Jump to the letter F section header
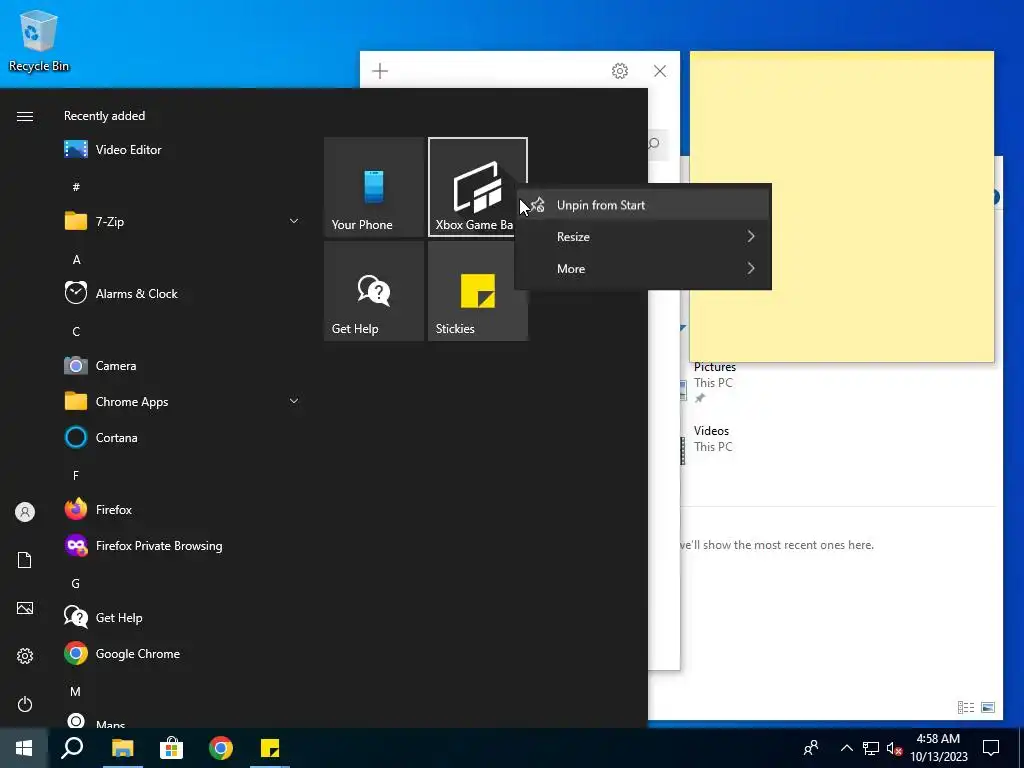 pos(76,475)
